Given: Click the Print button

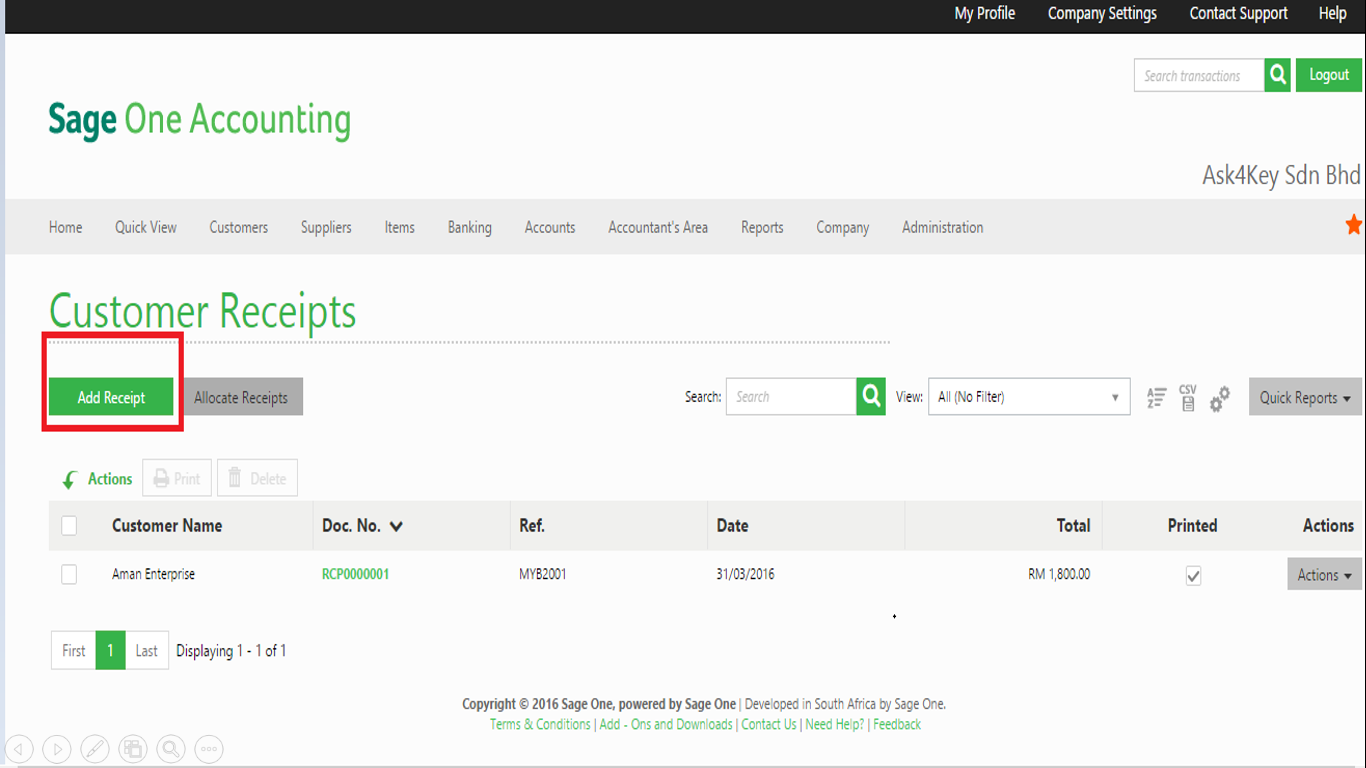Looking at the screenshot, I should (x=177, y=479).
